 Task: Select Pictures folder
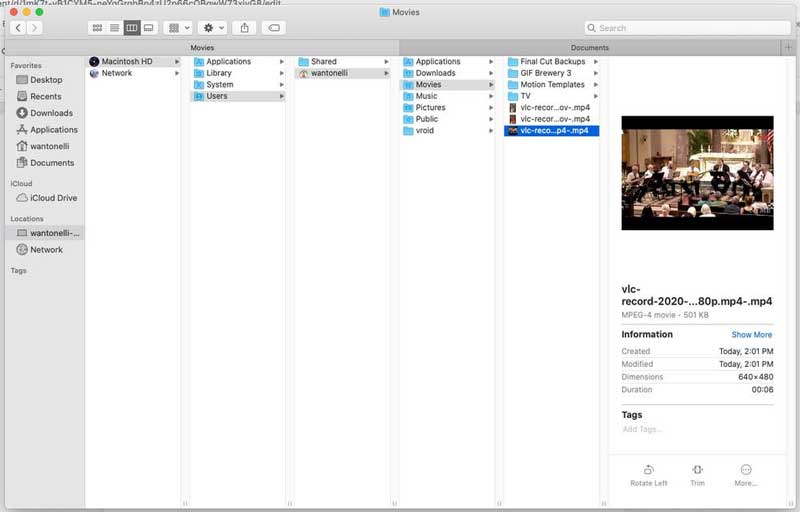coord(448,108)
